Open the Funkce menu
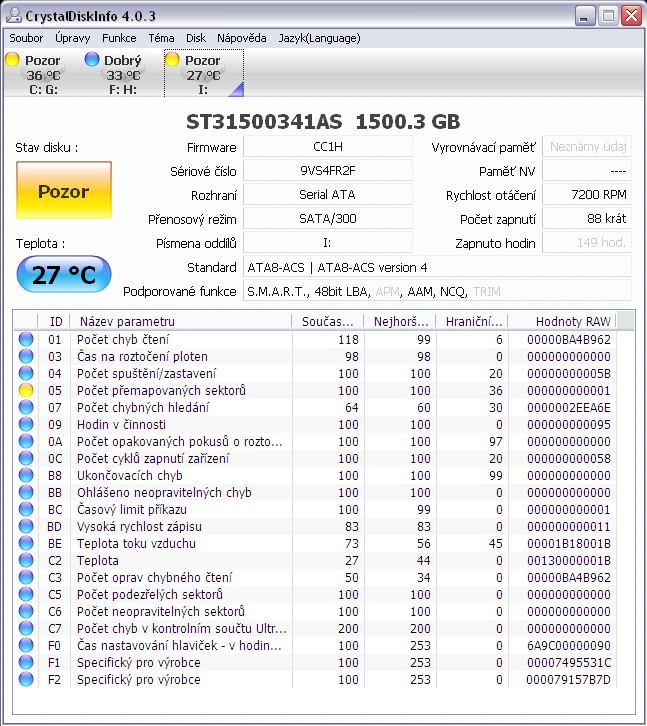647x726 pixels. (x=120, y=38)
